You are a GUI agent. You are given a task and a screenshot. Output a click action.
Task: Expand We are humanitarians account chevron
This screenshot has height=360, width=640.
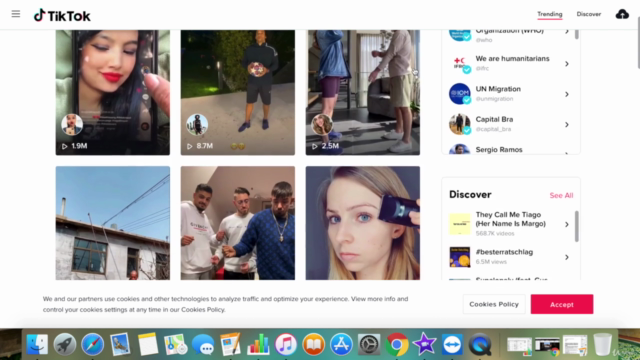click(x=567, y=64)
